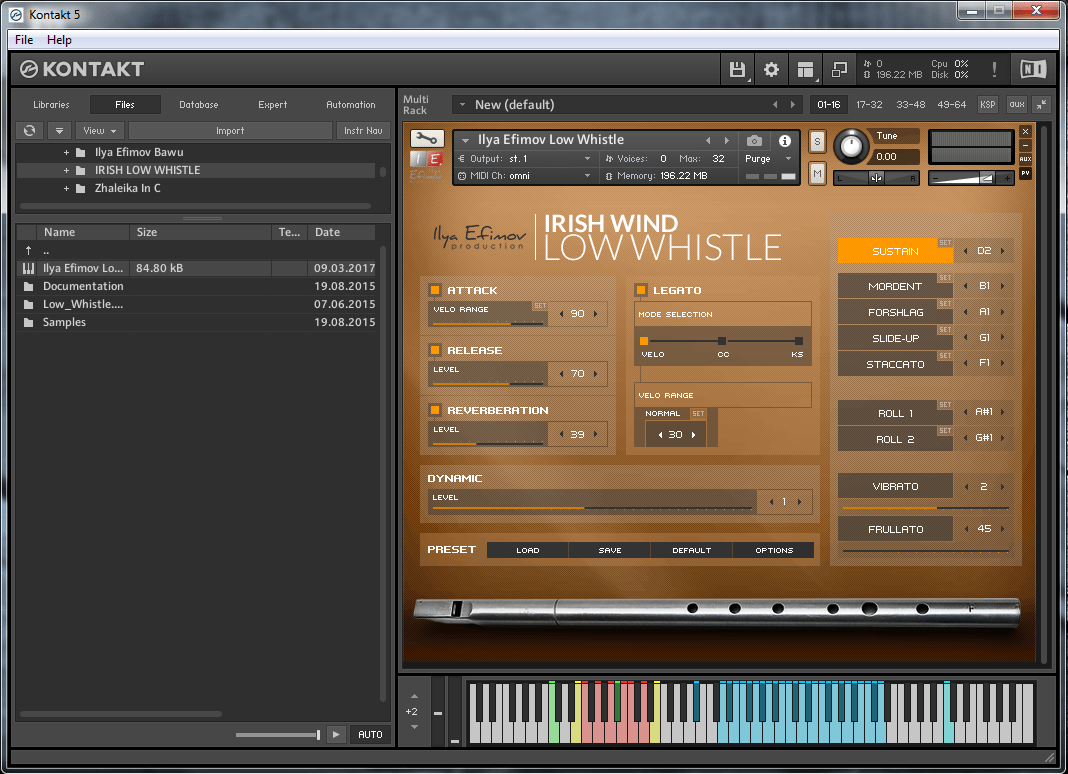Viewport: 1068px width, 774px height.
Task: Toggle the REVERBERATION enable square
Action: [435, 409]
